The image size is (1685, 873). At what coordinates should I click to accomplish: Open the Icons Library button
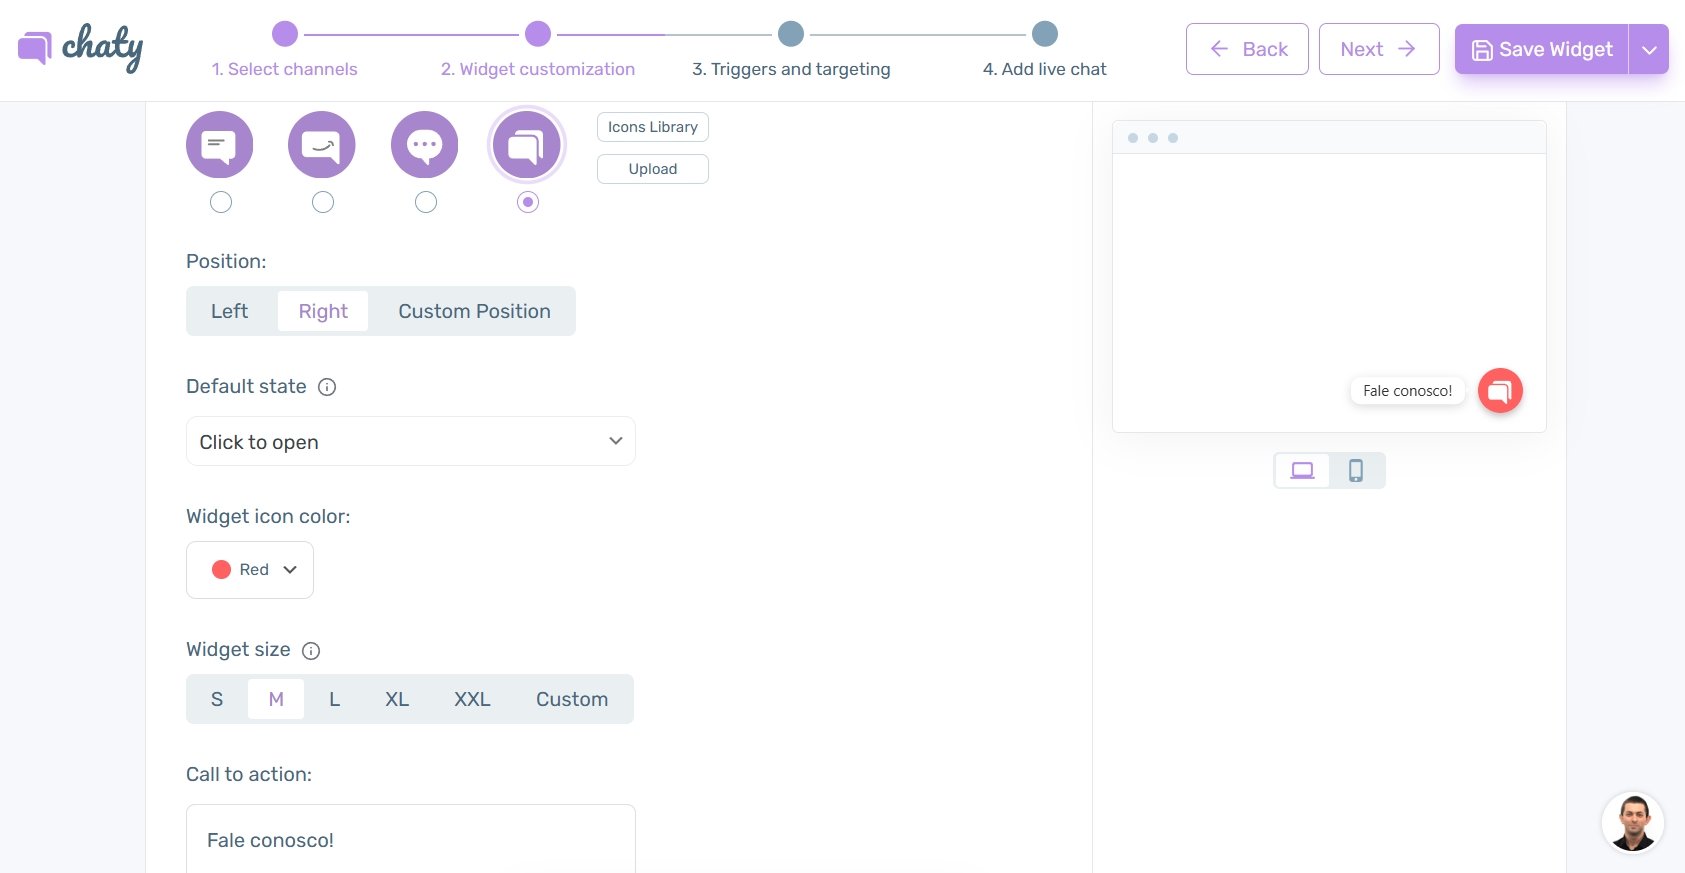pyautogui.click(x=652, y=127)
